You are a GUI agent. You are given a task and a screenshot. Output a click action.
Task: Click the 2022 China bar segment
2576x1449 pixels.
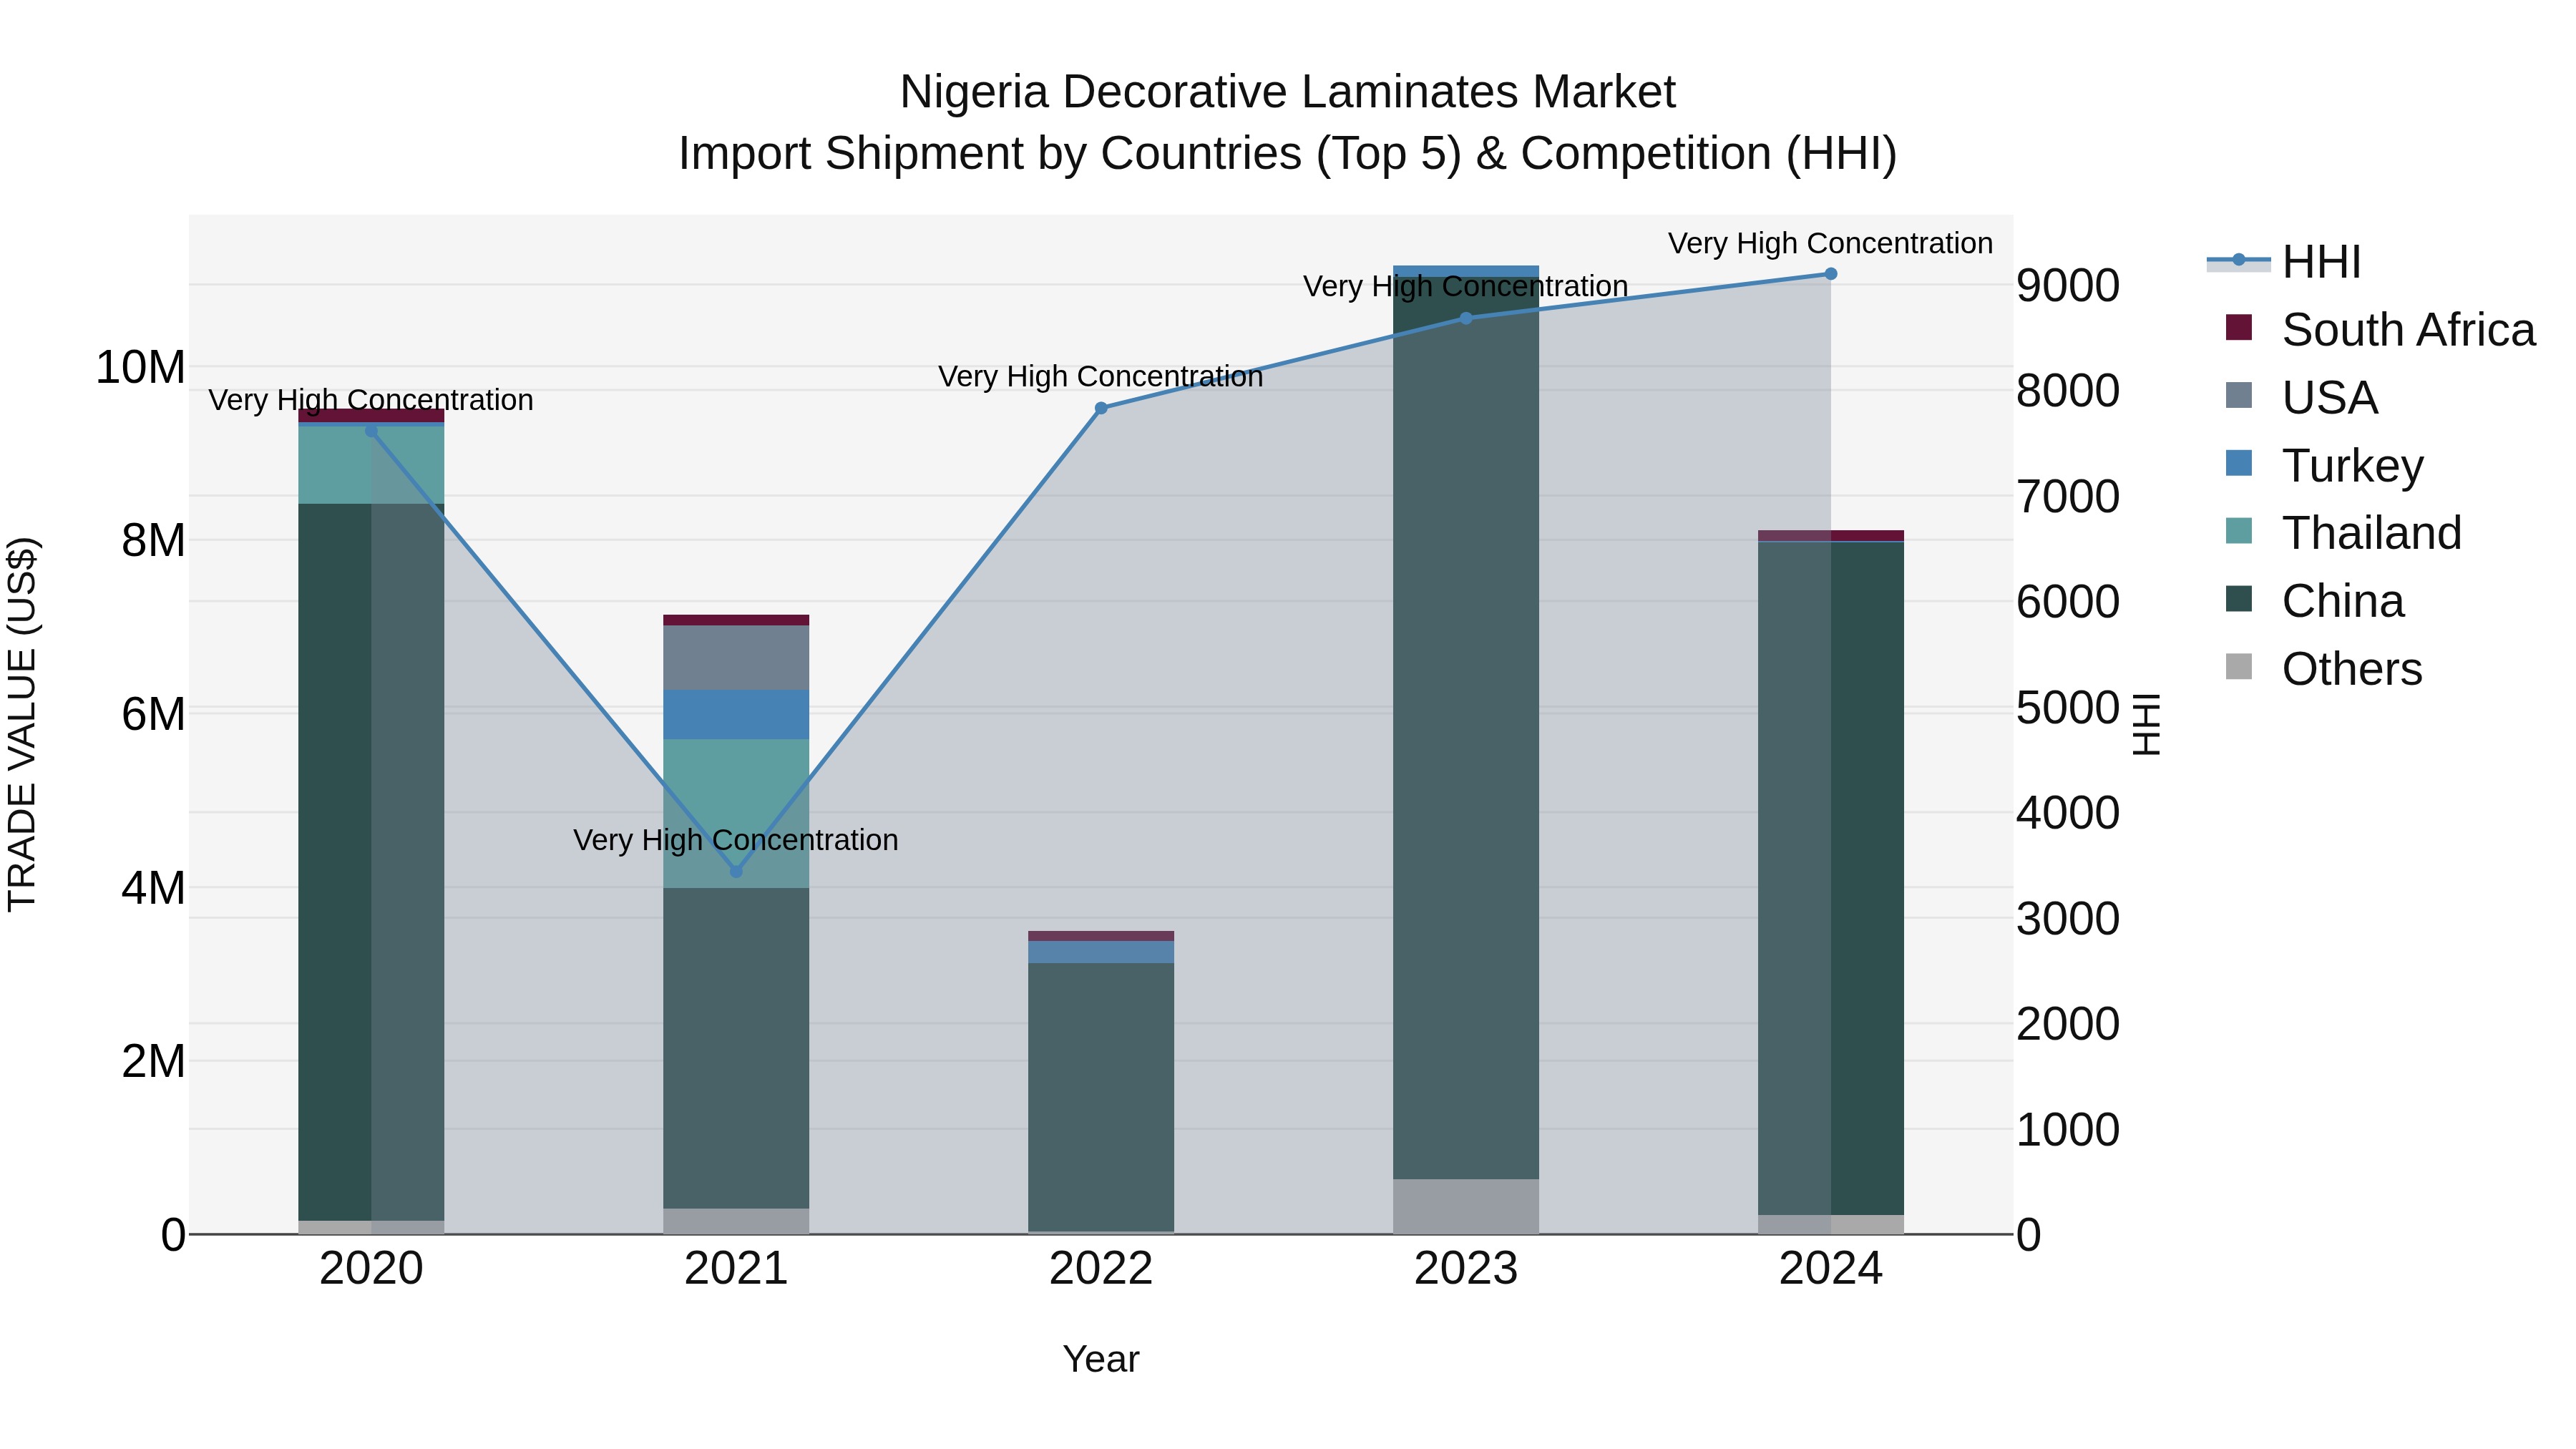pos(1101,1097)
